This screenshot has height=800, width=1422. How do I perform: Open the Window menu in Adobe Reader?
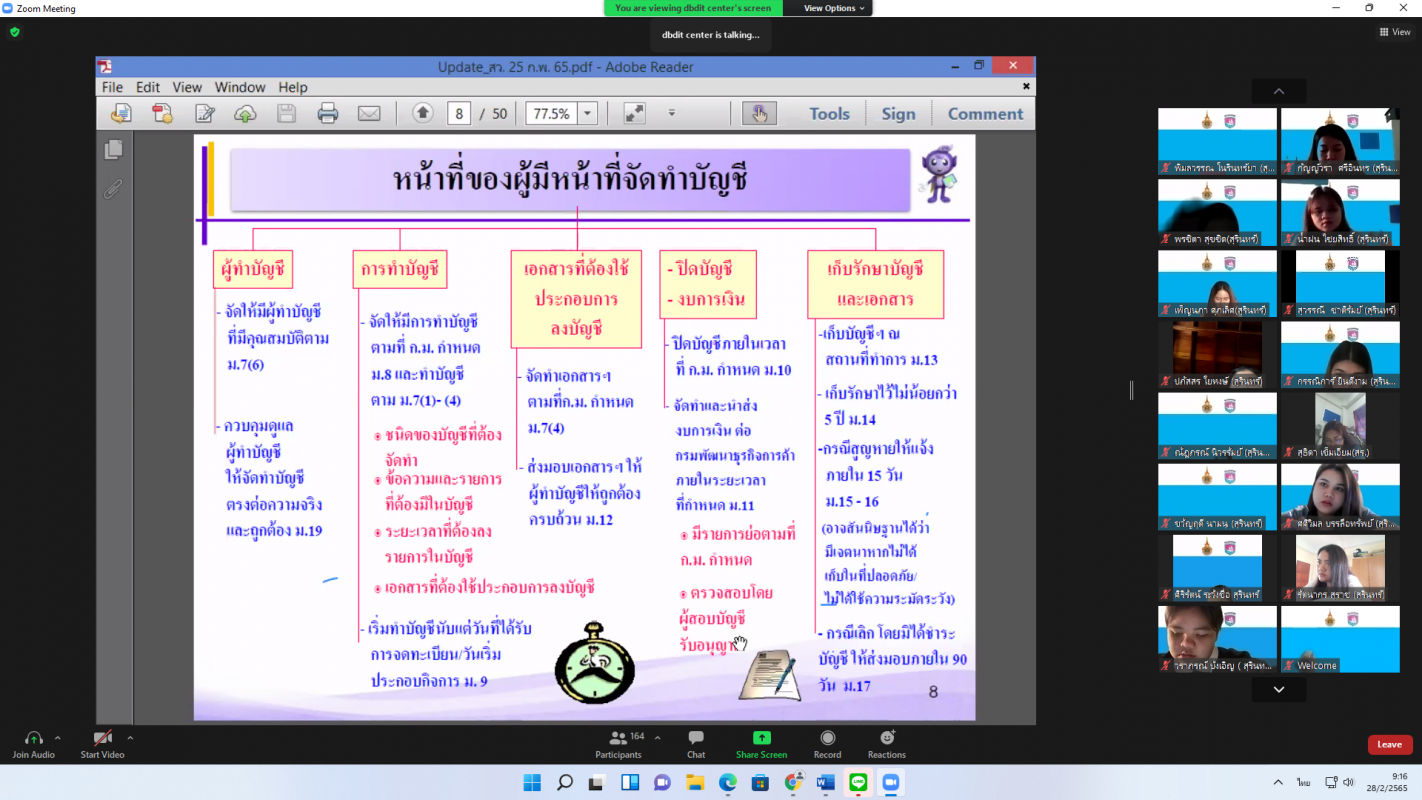(x=240, y=87)
